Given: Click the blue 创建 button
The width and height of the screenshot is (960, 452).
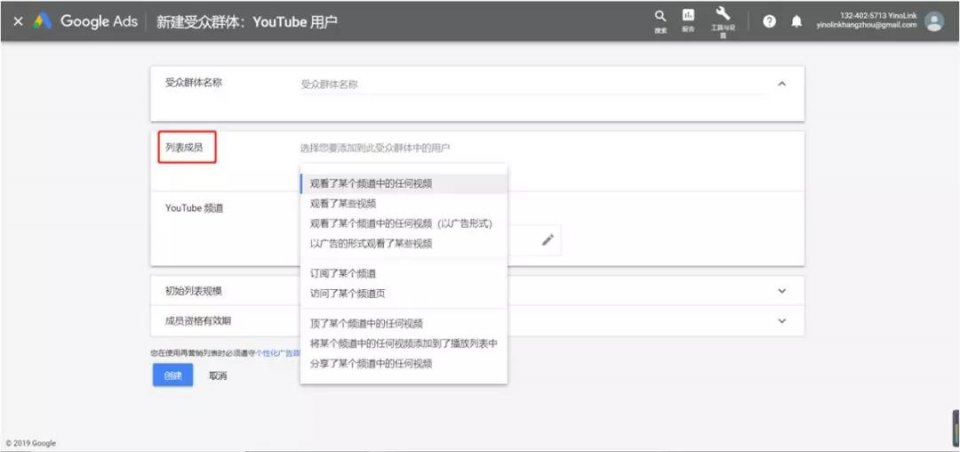Looking at the screenshot, I should 173,375.
